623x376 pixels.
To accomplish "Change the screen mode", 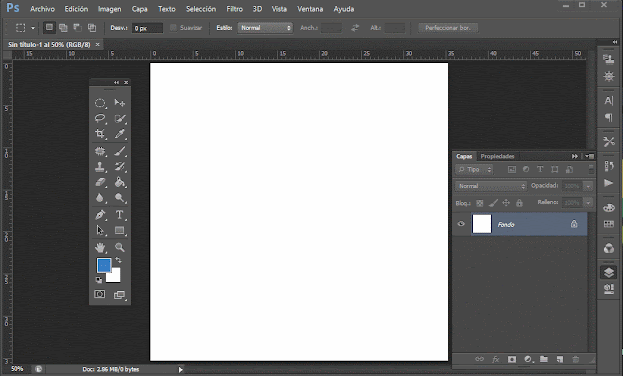I will [120, 295].
